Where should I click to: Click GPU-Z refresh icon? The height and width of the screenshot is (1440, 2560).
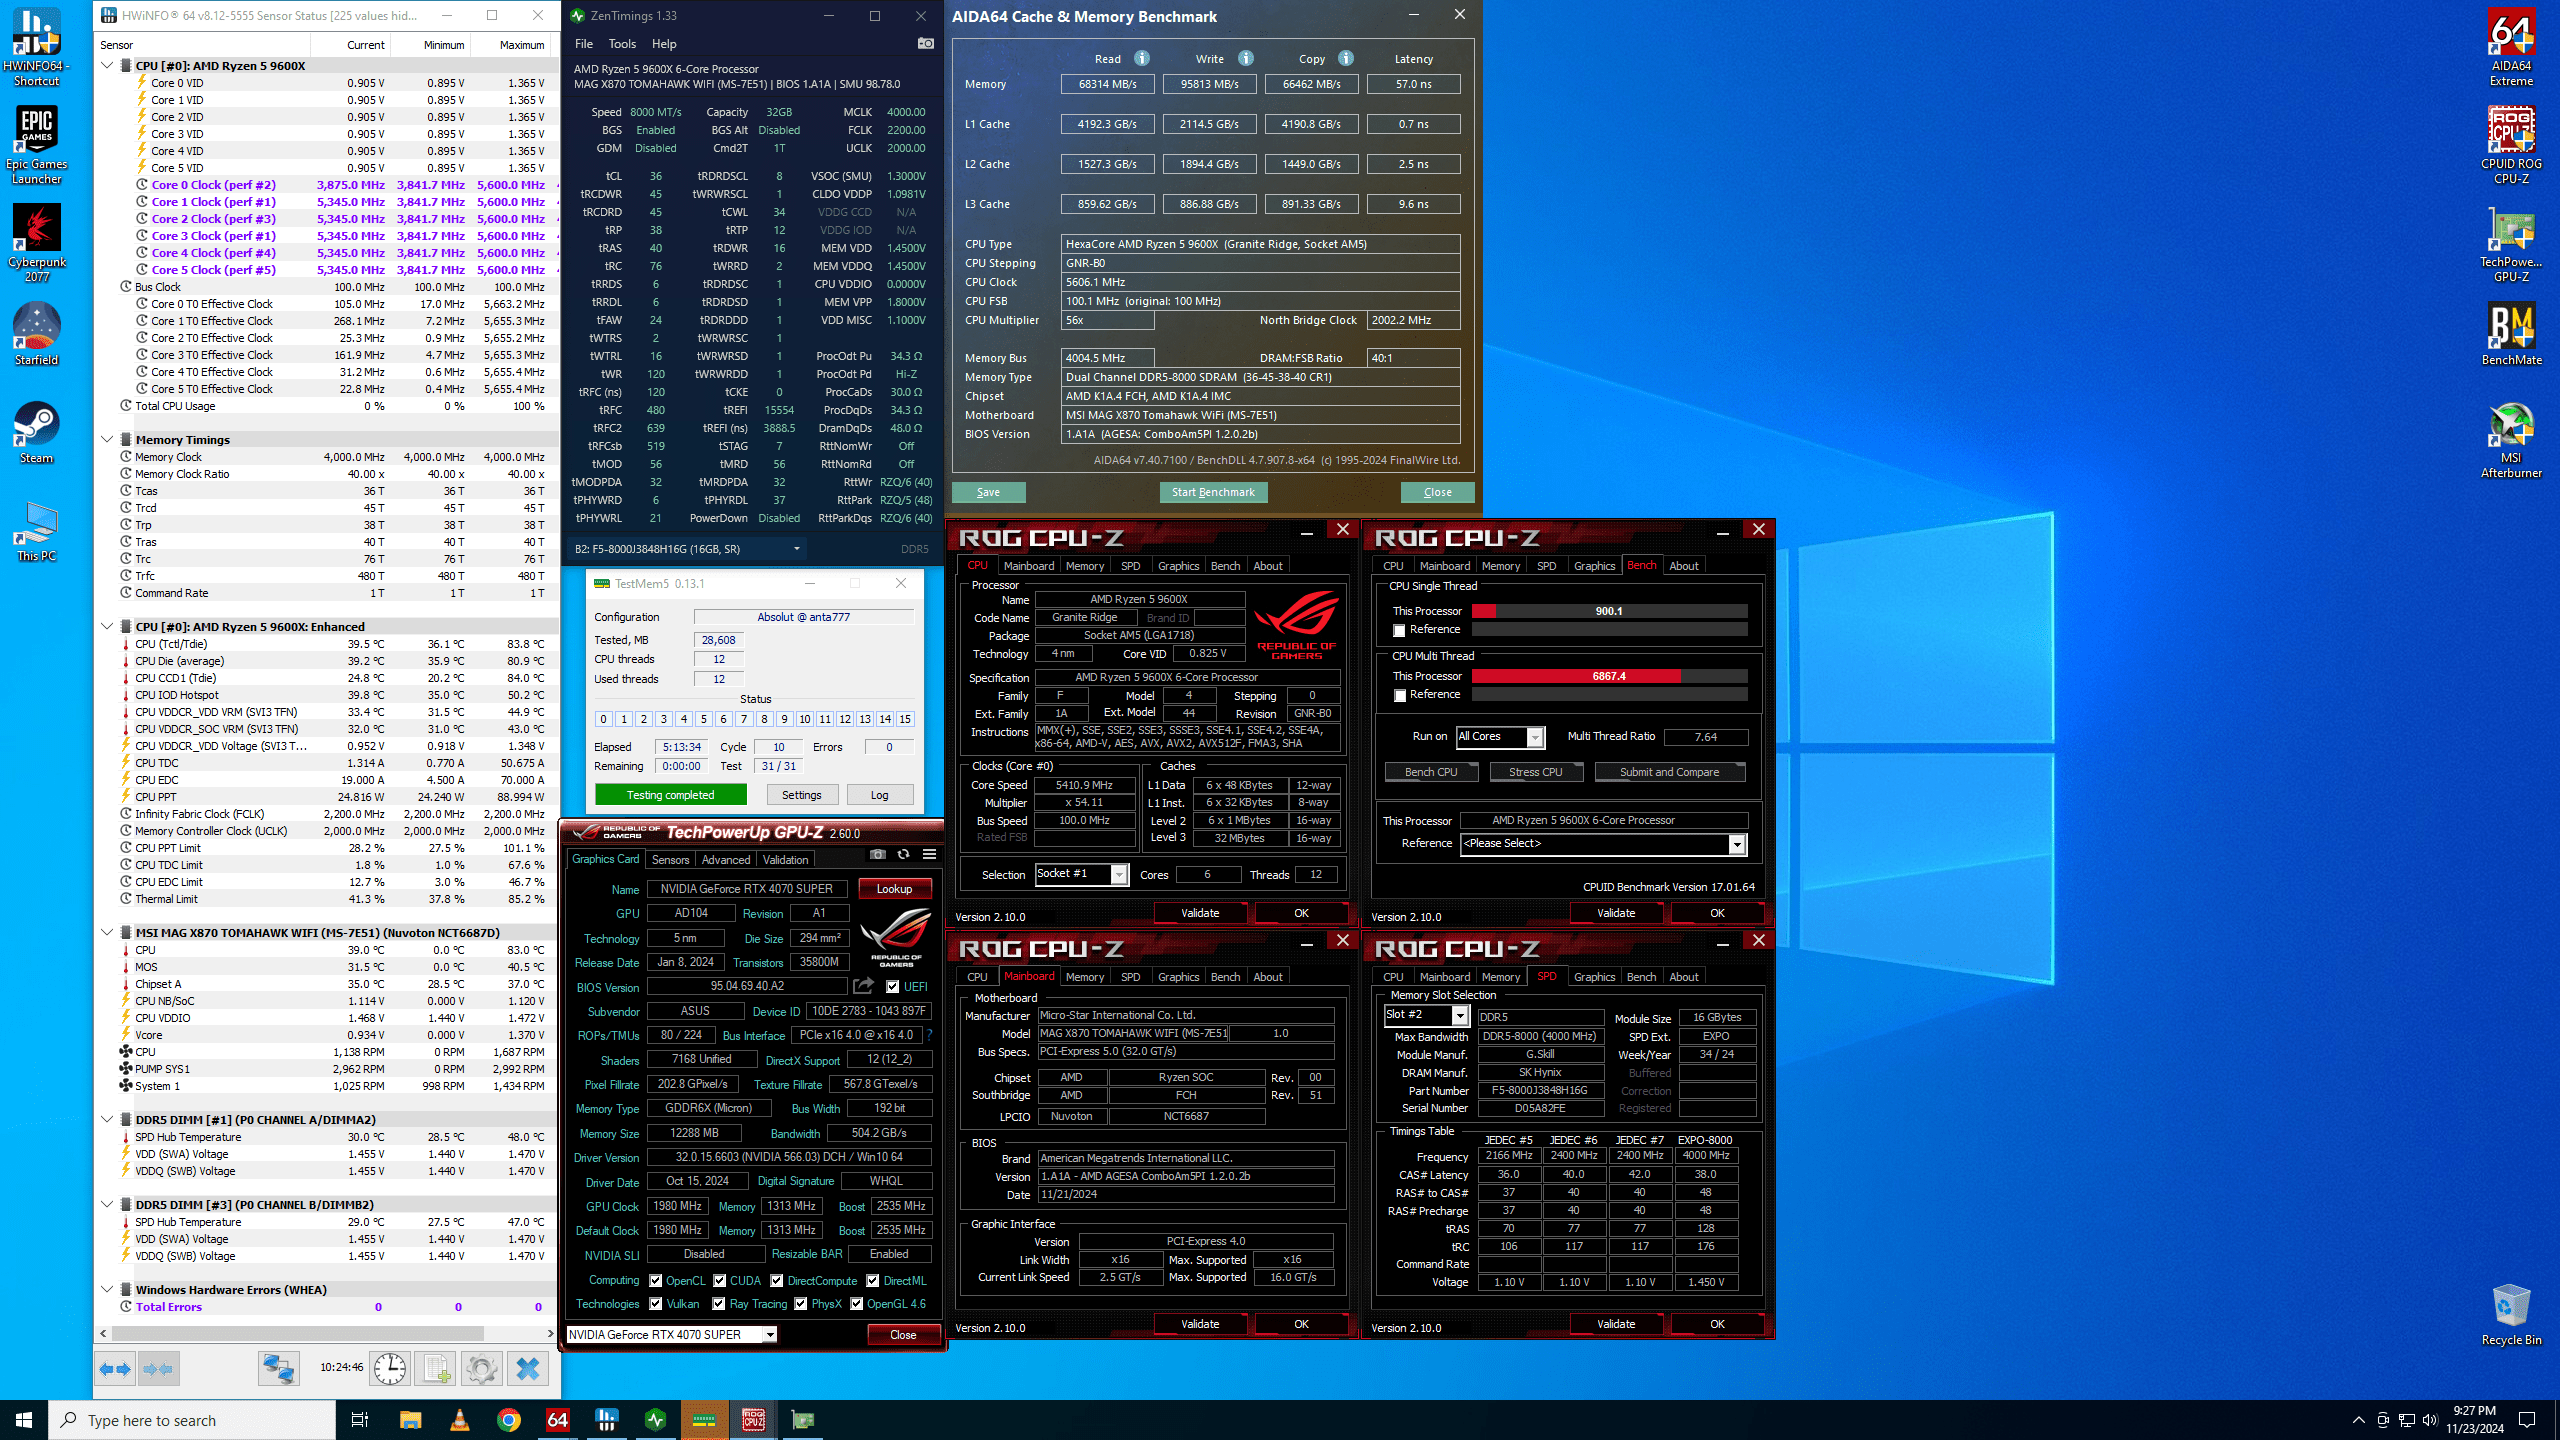903,854
